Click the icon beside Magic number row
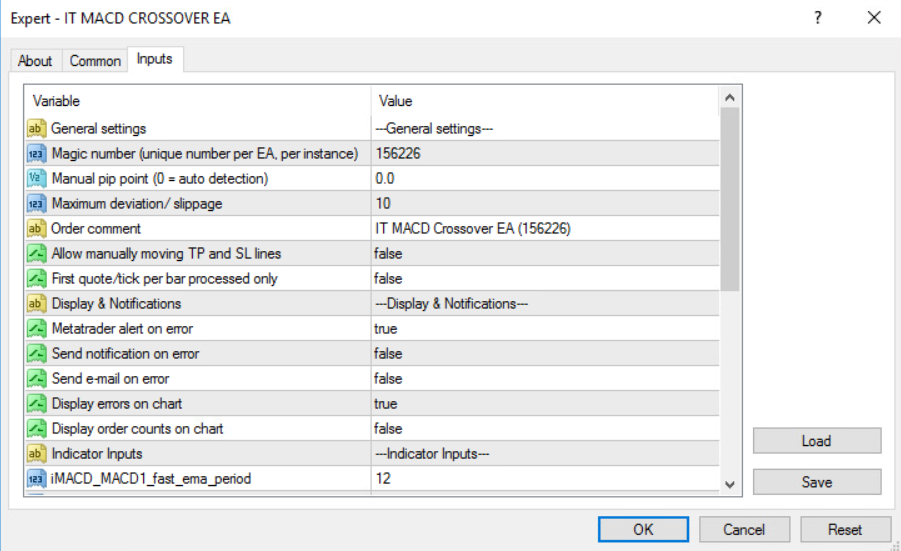901x551 pixels. click(x=36, y=154)
